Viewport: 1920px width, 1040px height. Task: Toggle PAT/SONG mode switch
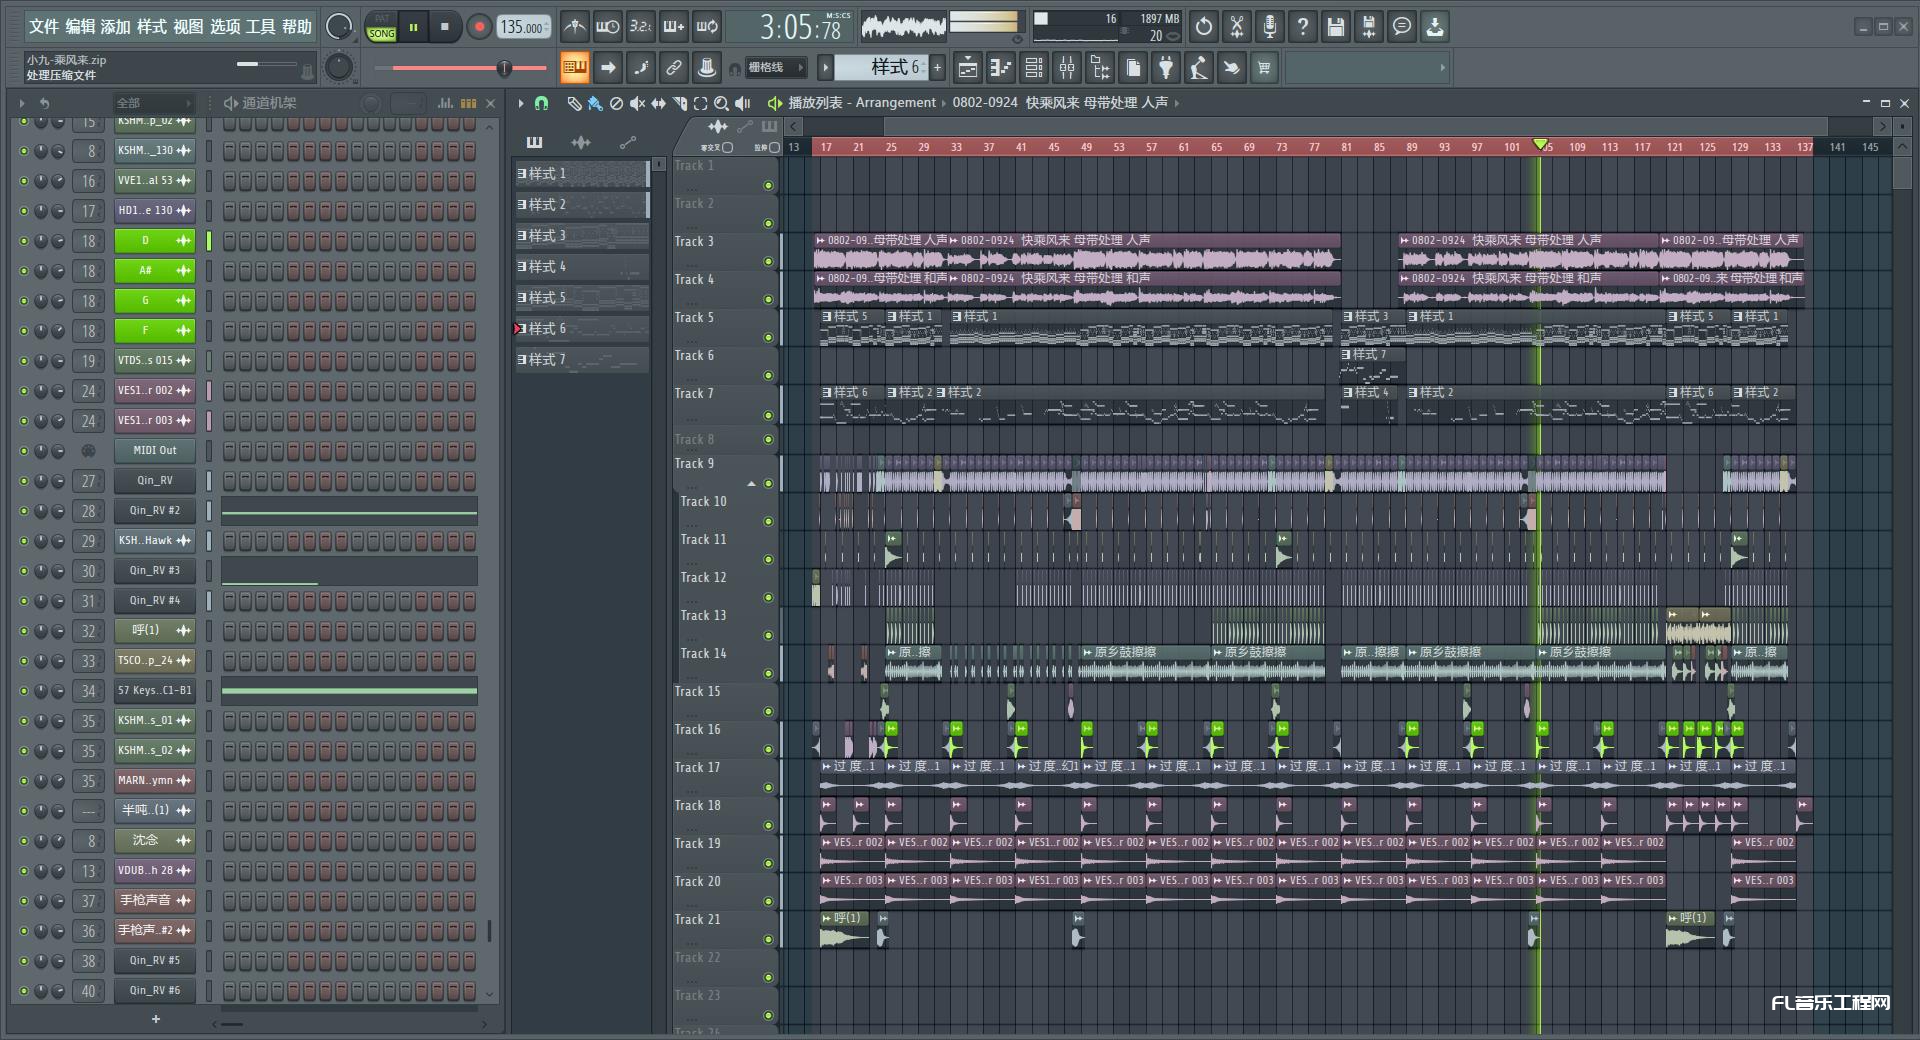tap(381, 27)
